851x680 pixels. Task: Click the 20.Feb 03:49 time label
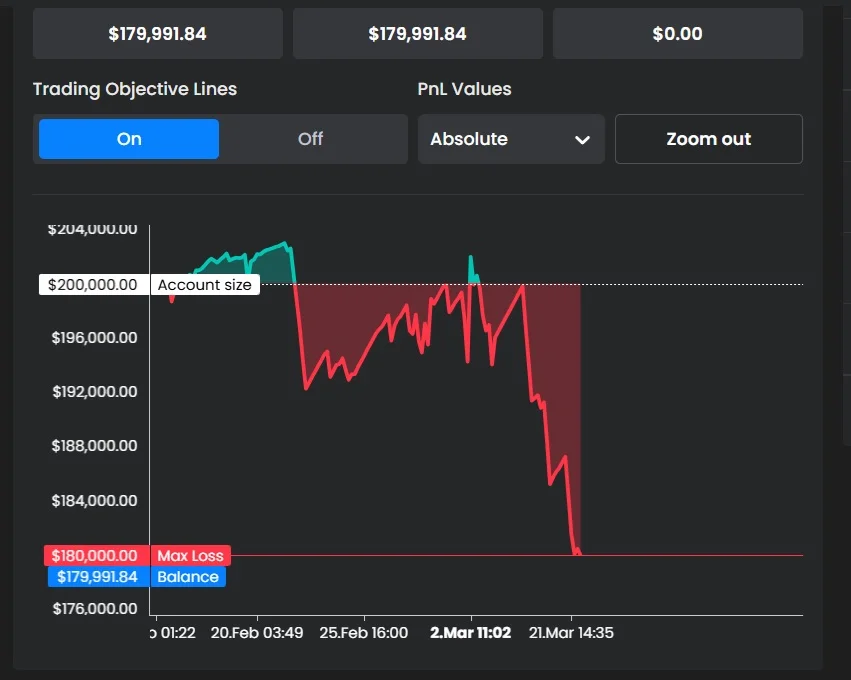[256, 633]
